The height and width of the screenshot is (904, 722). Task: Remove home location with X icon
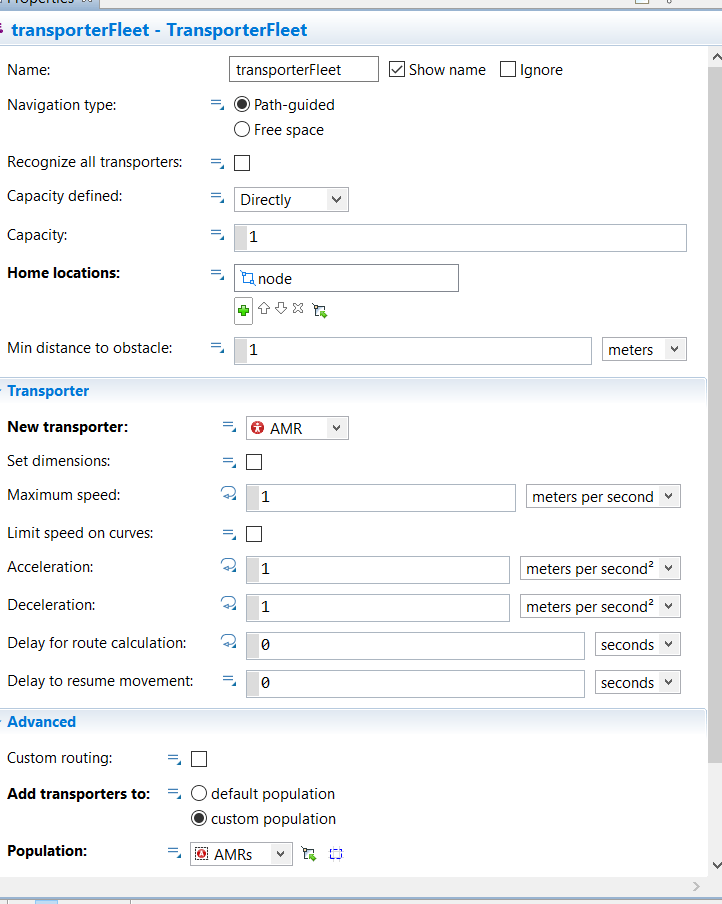[297, 309]
